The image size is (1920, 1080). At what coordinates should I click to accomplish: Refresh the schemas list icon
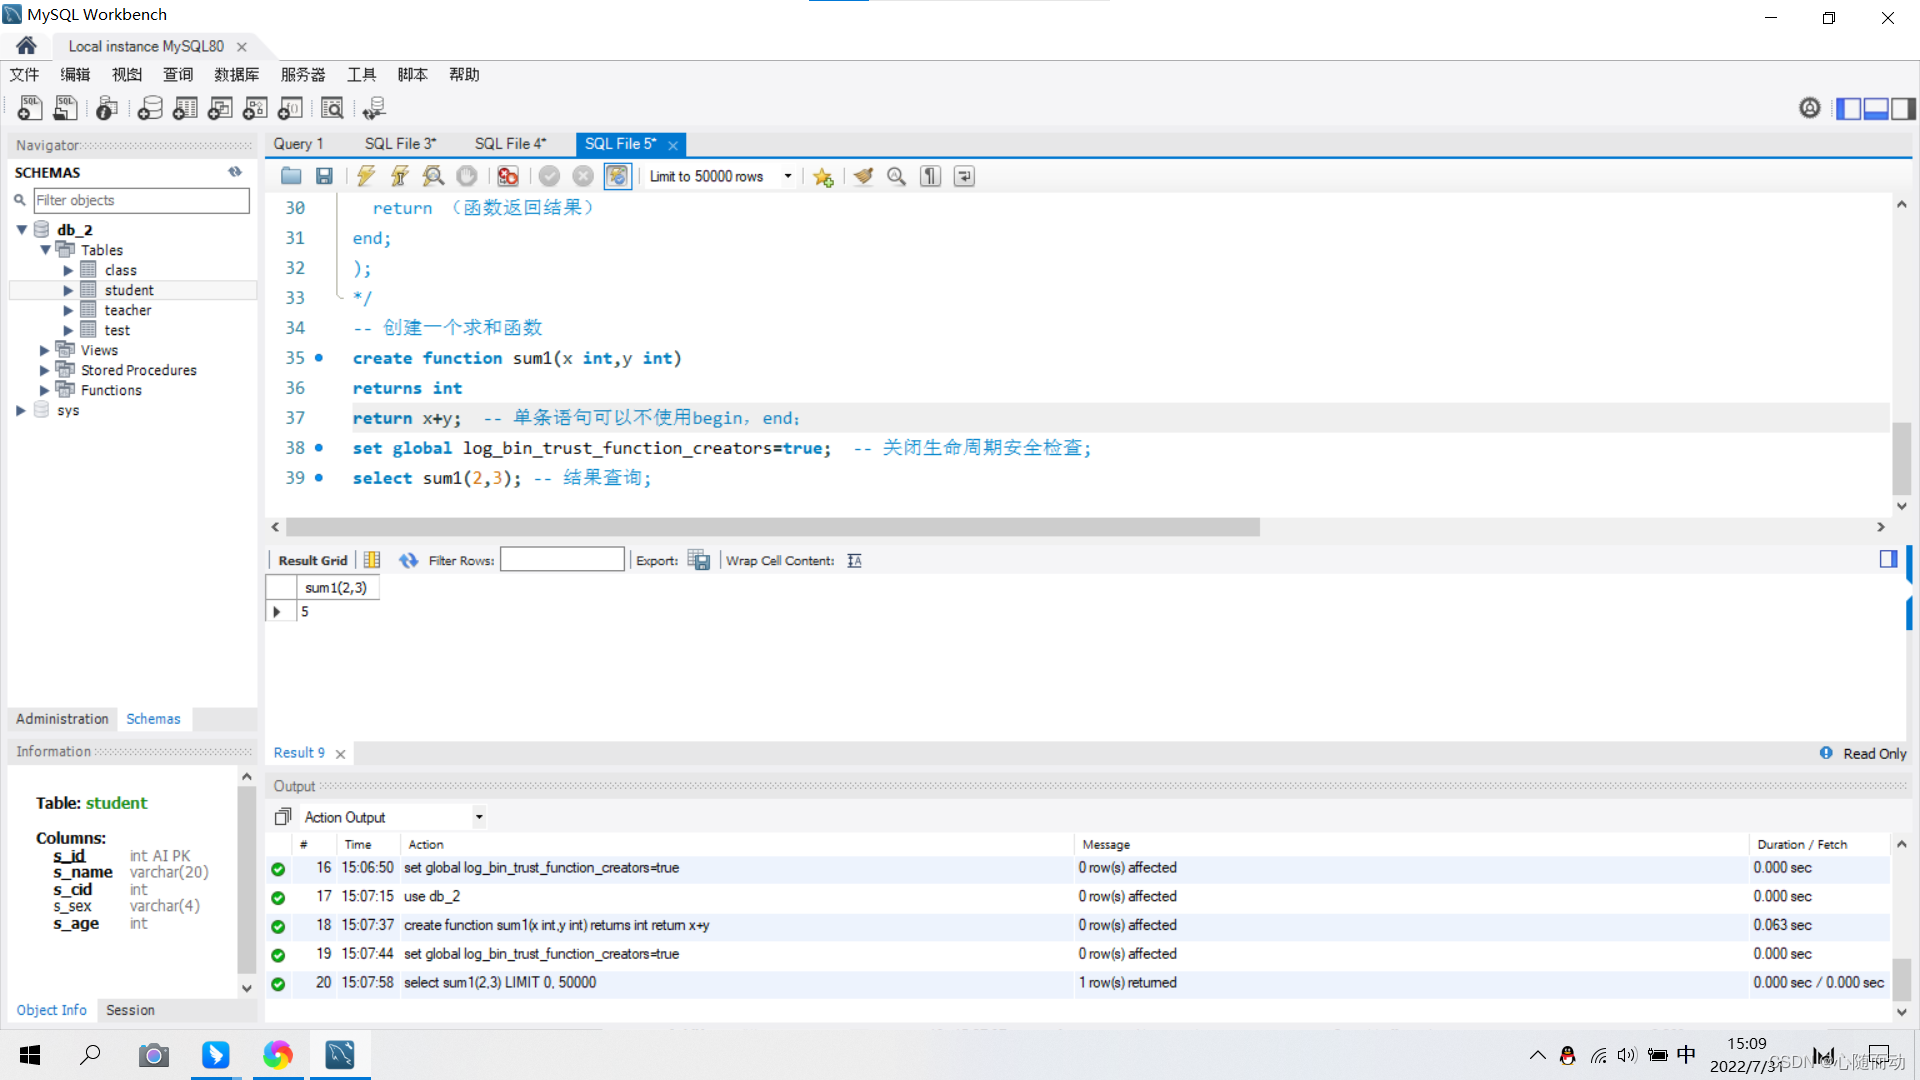[235, 172]
